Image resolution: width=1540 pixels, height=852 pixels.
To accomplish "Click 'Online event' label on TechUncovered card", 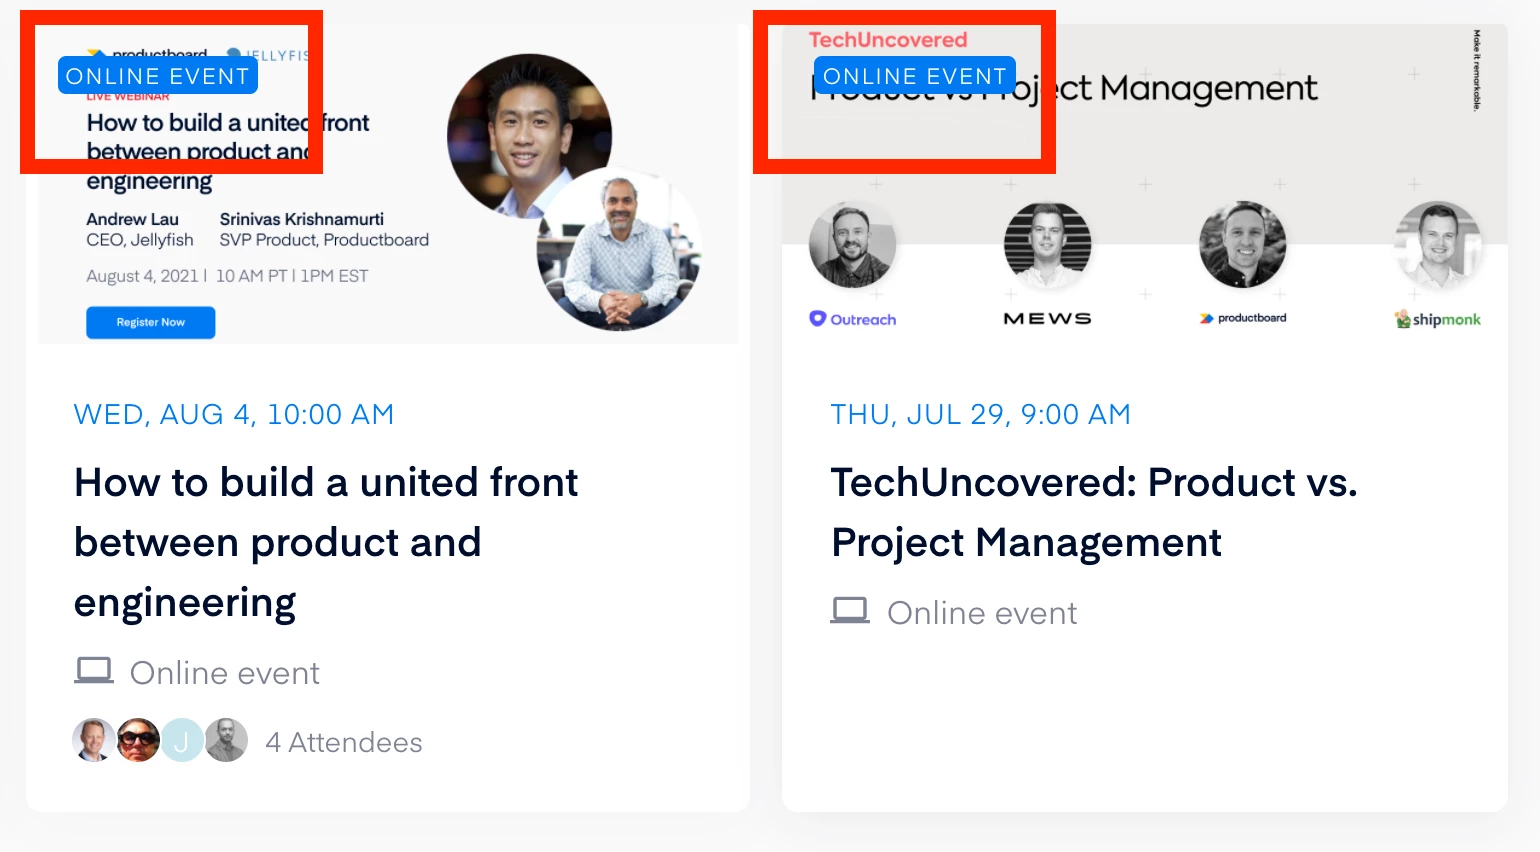I will tap(982, 613).
